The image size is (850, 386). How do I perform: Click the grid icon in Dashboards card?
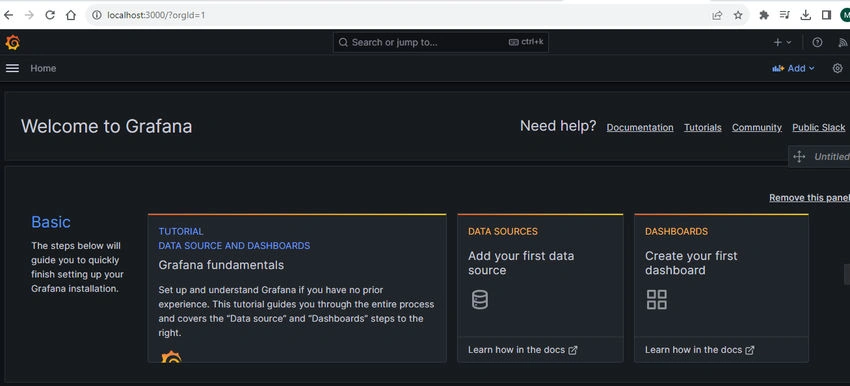point(656,299)
